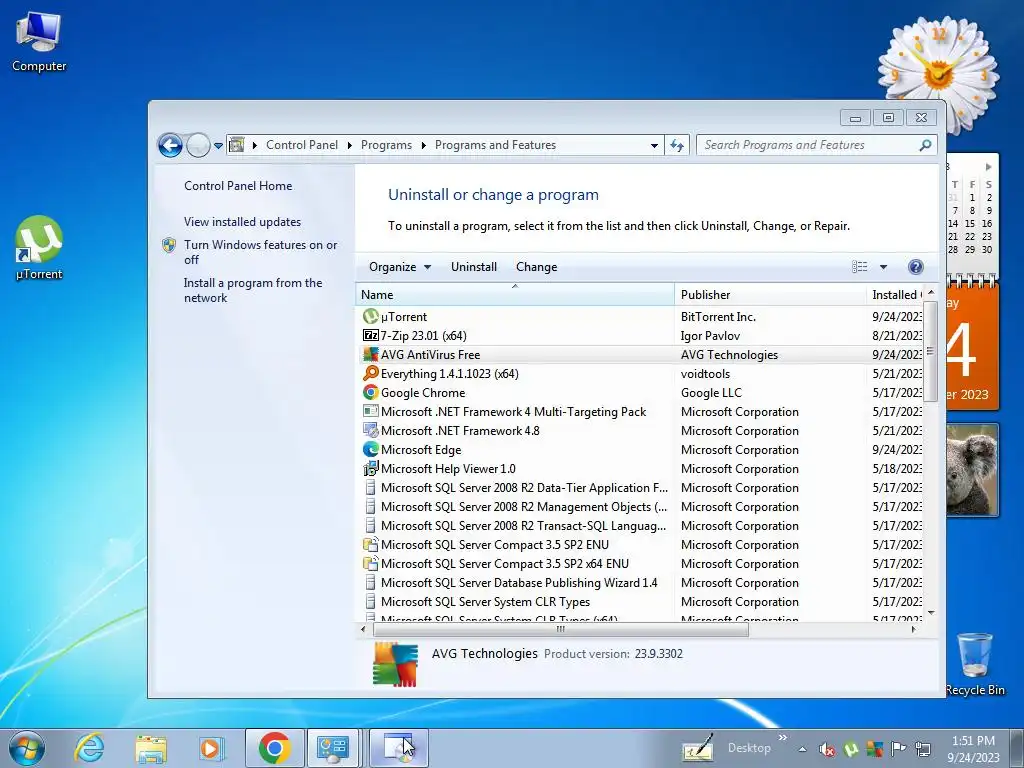Click the .NET Framework 4 Multi-Targeting Pack icon
The height and width of the screenshot is (768, 1024).
[370, 411]
